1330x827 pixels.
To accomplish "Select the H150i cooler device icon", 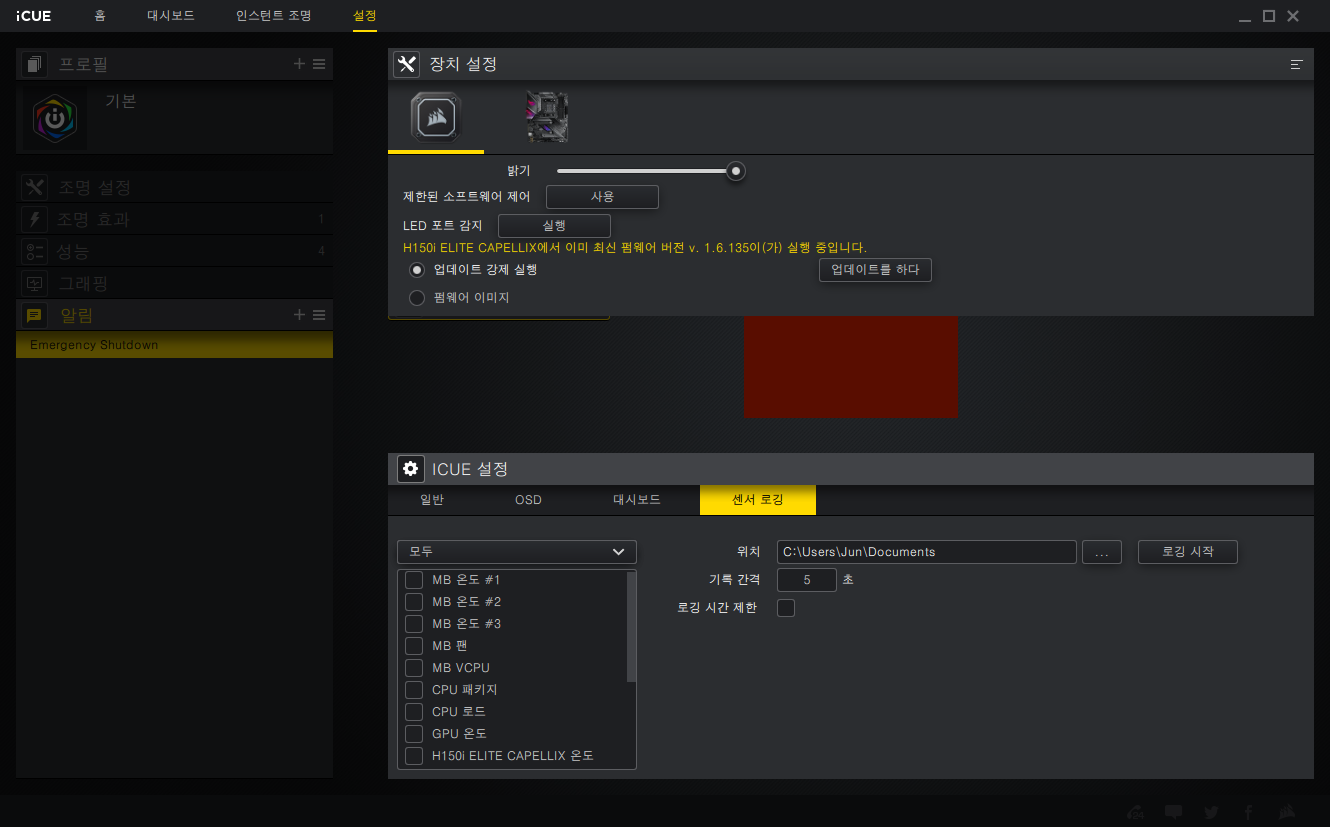I will click(436, 118).
